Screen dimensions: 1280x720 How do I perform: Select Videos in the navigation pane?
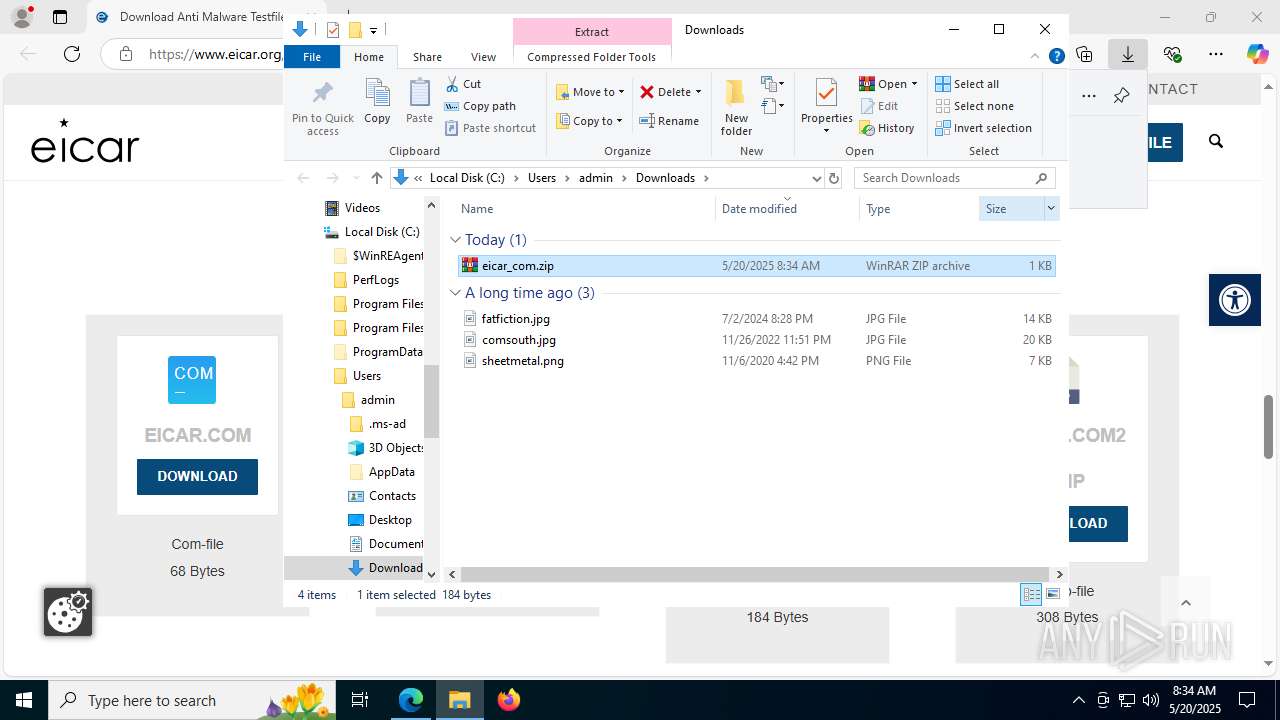click(x=353, y=208)
